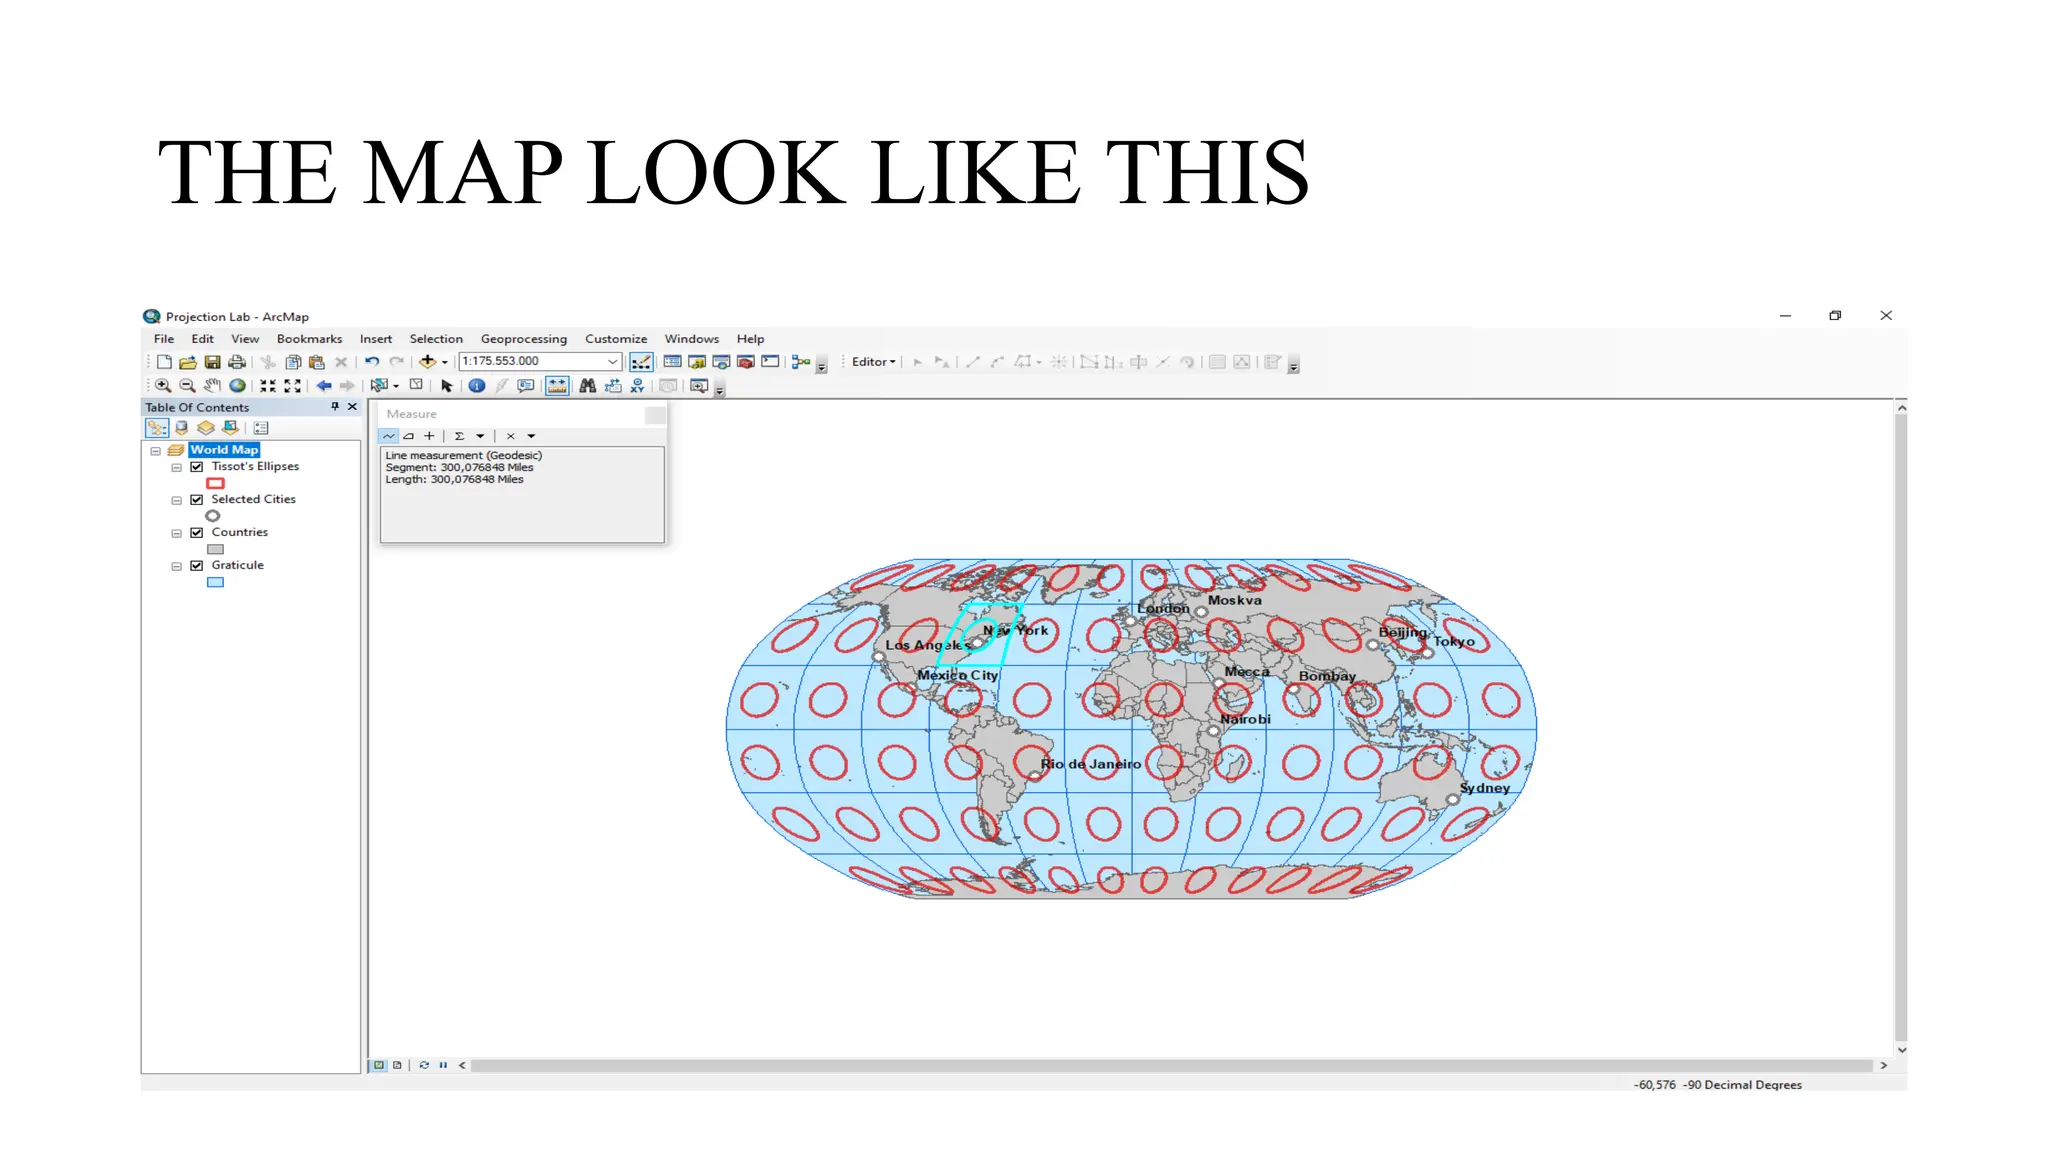The height and width of the screenshot is (1152, 2048).
Task: Clear and reset Measure results
Action: [x=510, y=436]
